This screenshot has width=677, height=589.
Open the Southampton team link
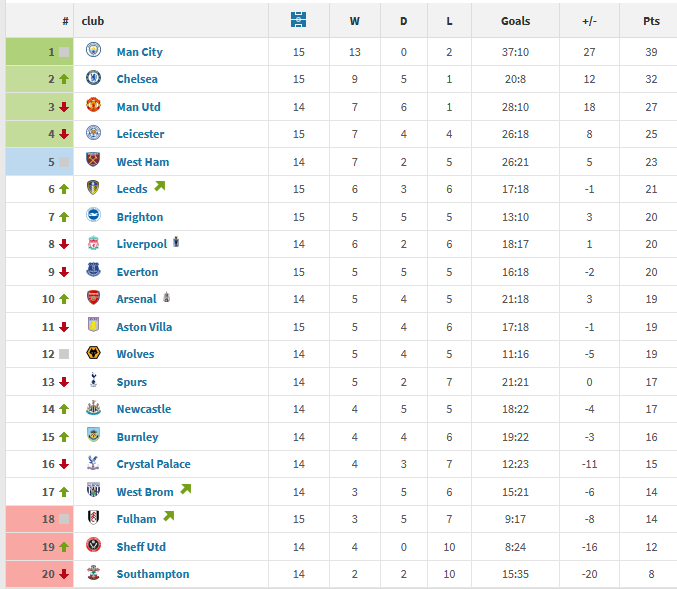click(x=153, y=574)
